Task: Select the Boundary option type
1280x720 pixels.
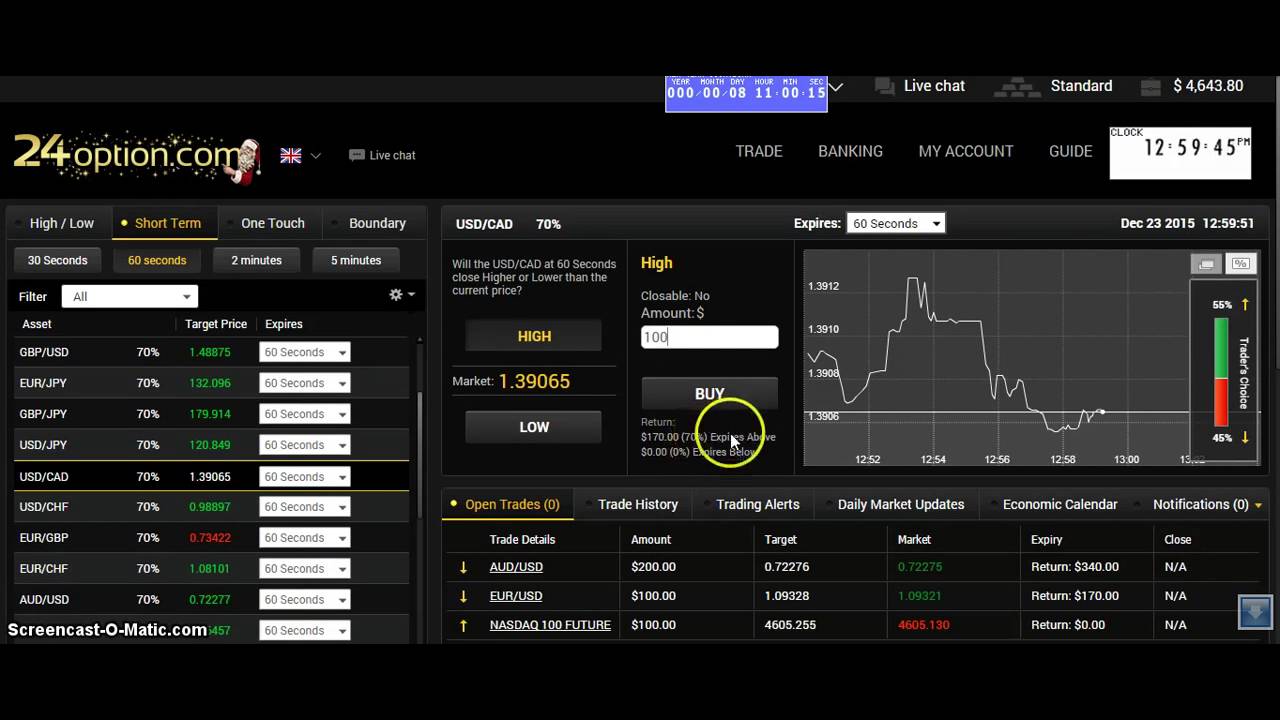Action: pyautogui.click(x=377, y=223)
